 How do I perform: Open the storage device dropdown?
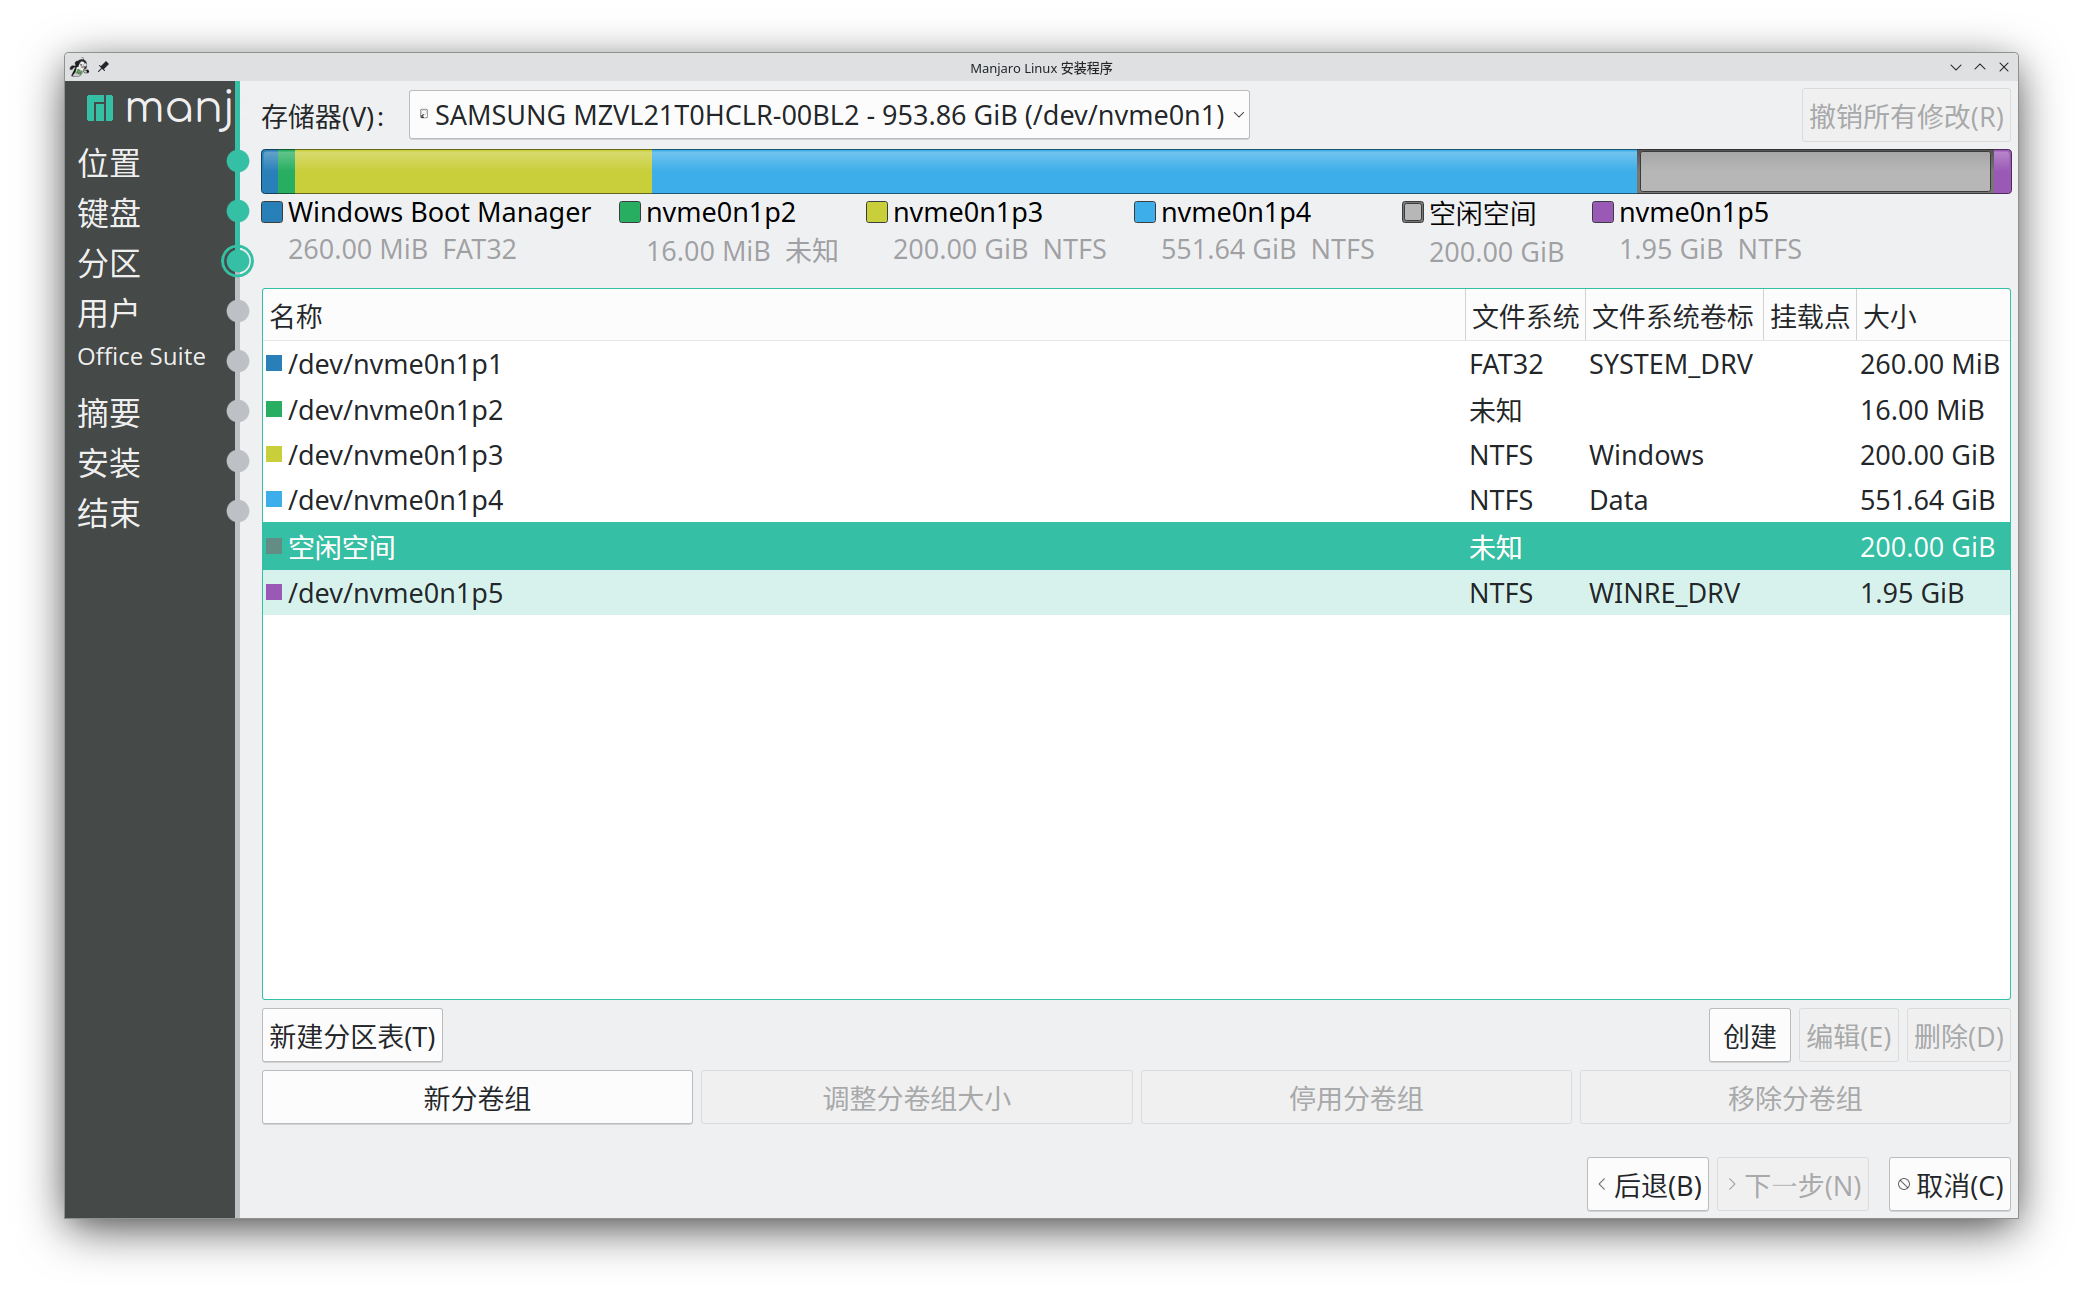828,116
